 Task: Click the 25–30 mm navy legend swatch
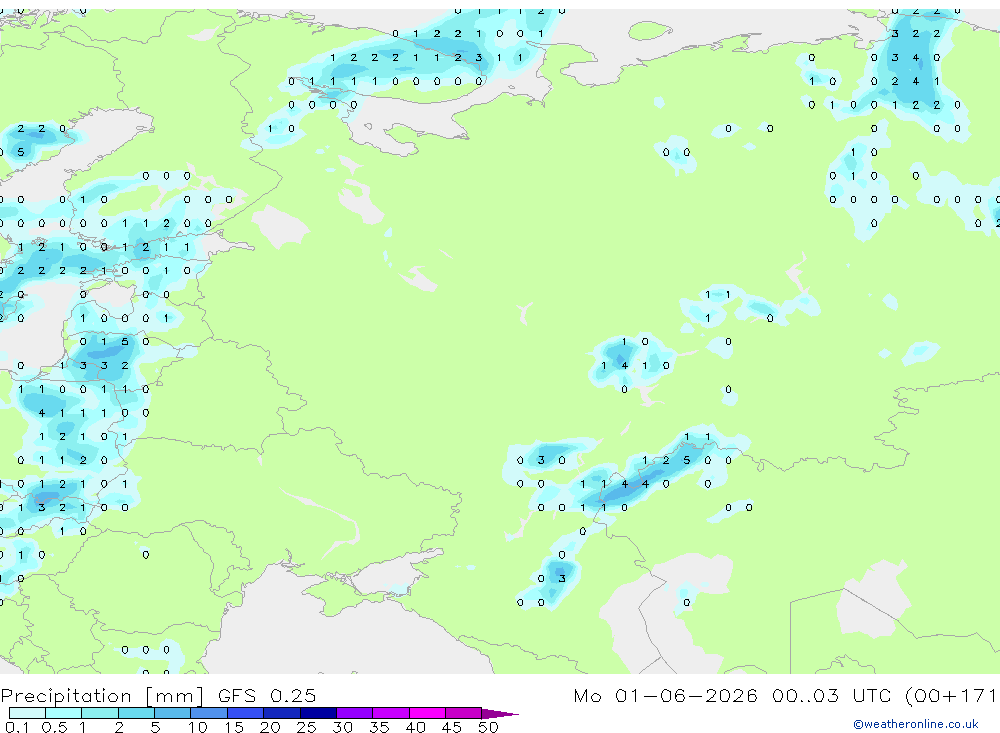coord(318,713)
